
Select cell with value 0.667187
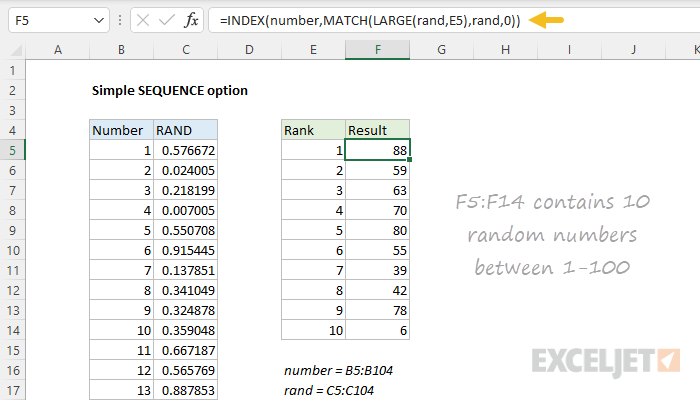(x=186, y=350)
